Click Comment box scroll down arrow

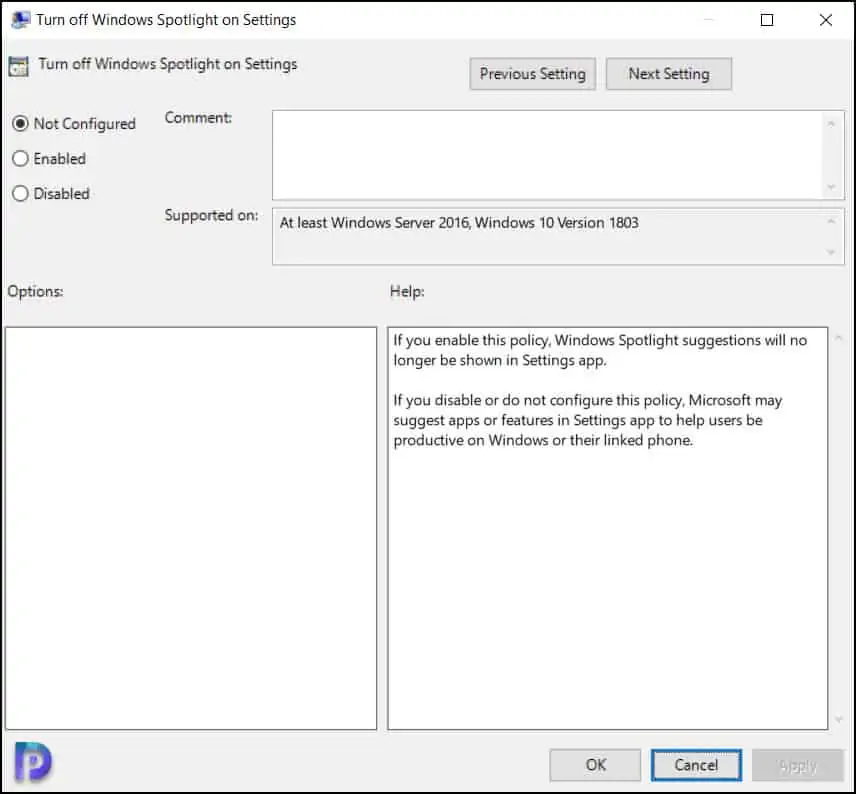[x=831, y=187]
